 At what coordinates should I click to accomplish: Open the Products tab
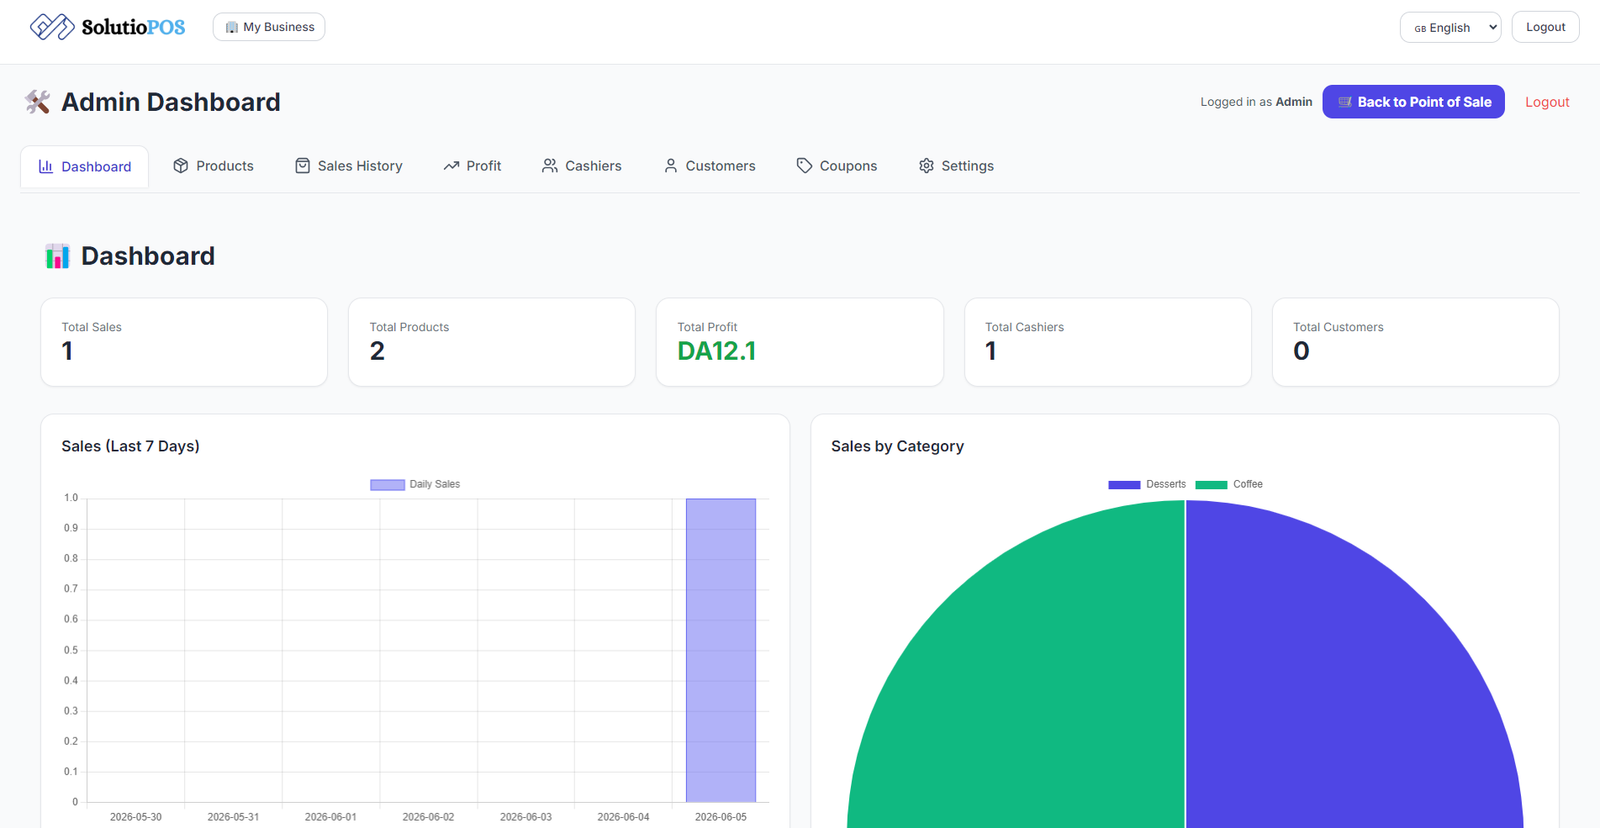coord(213,166)
